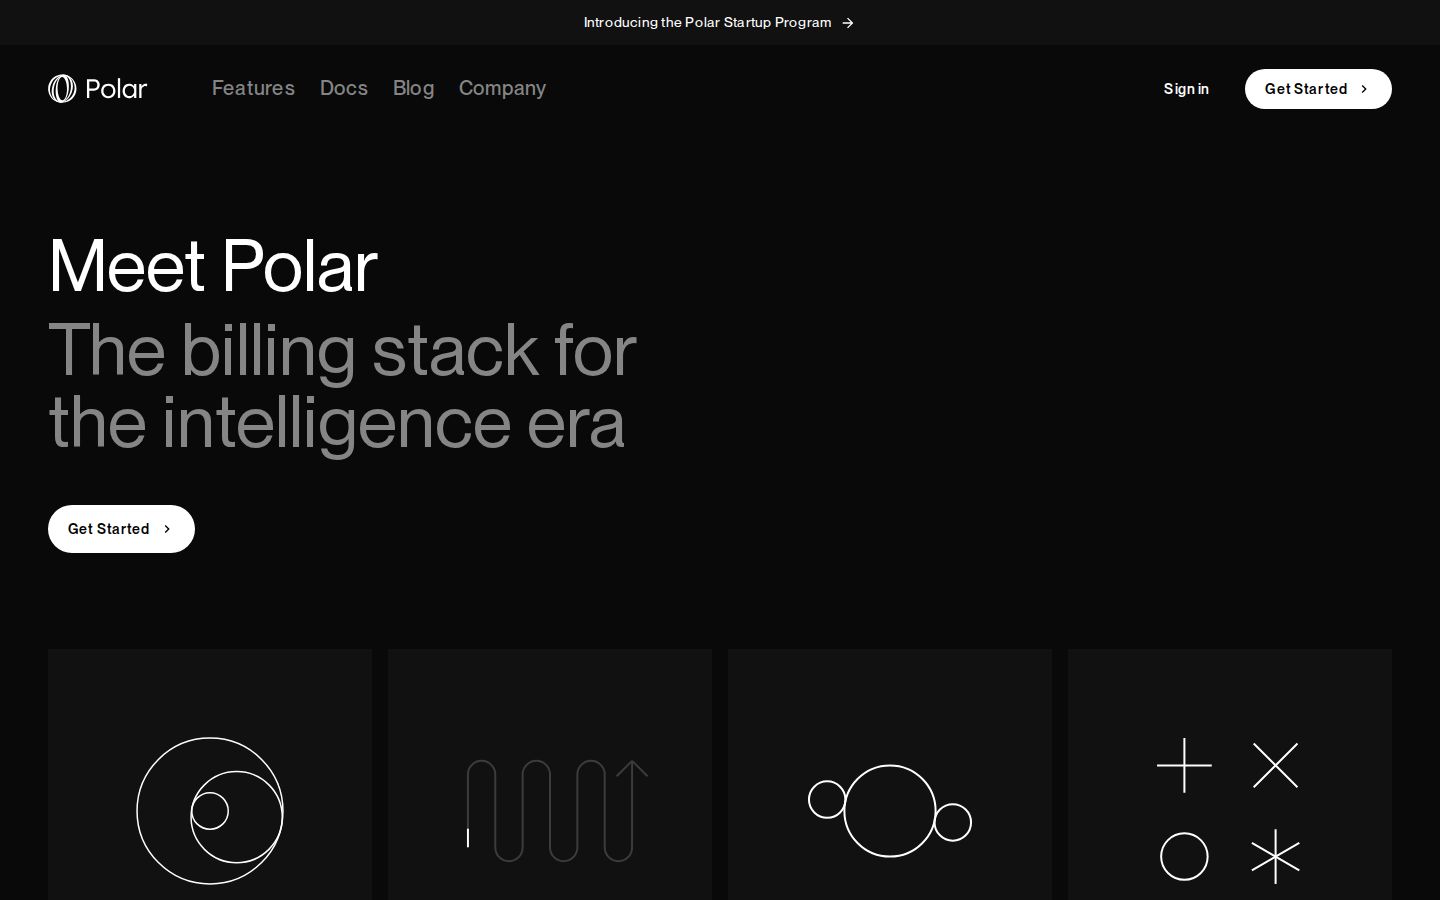Click "The billing stack for the intelligence era" tagline

tap(342, 386)
